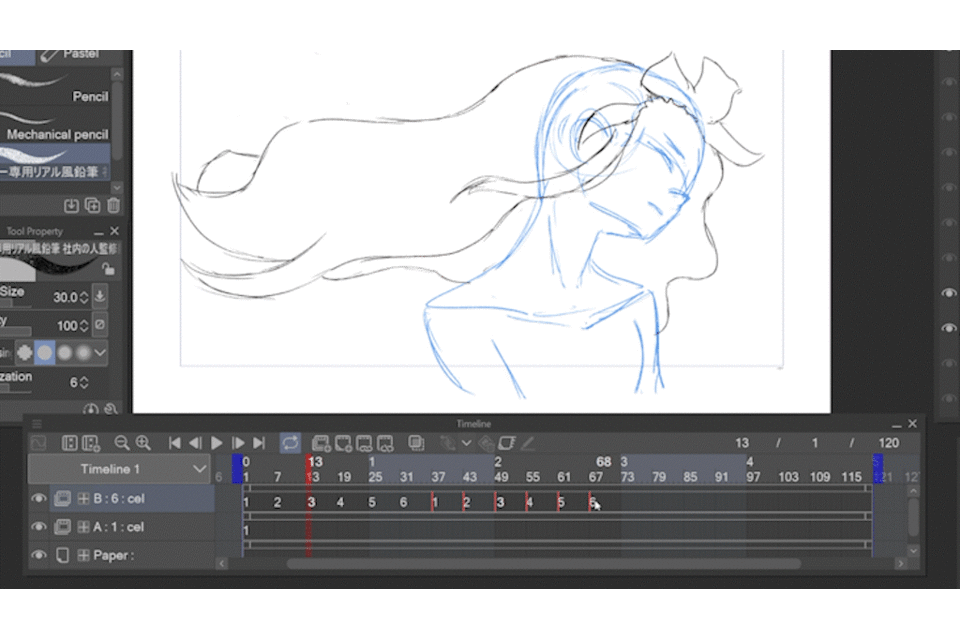This screenshot has width=960, height=640.
Task: Click New animation folder icon
Action: 321,443
